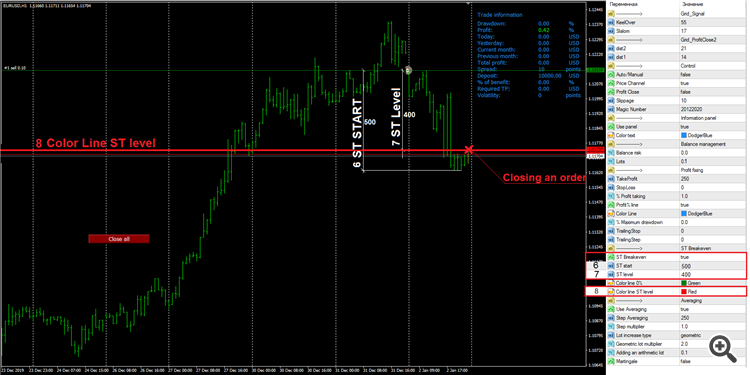Pick the Color line 0% Green swatch
This screenshot has width=750, height=375.
coord(683,283)
